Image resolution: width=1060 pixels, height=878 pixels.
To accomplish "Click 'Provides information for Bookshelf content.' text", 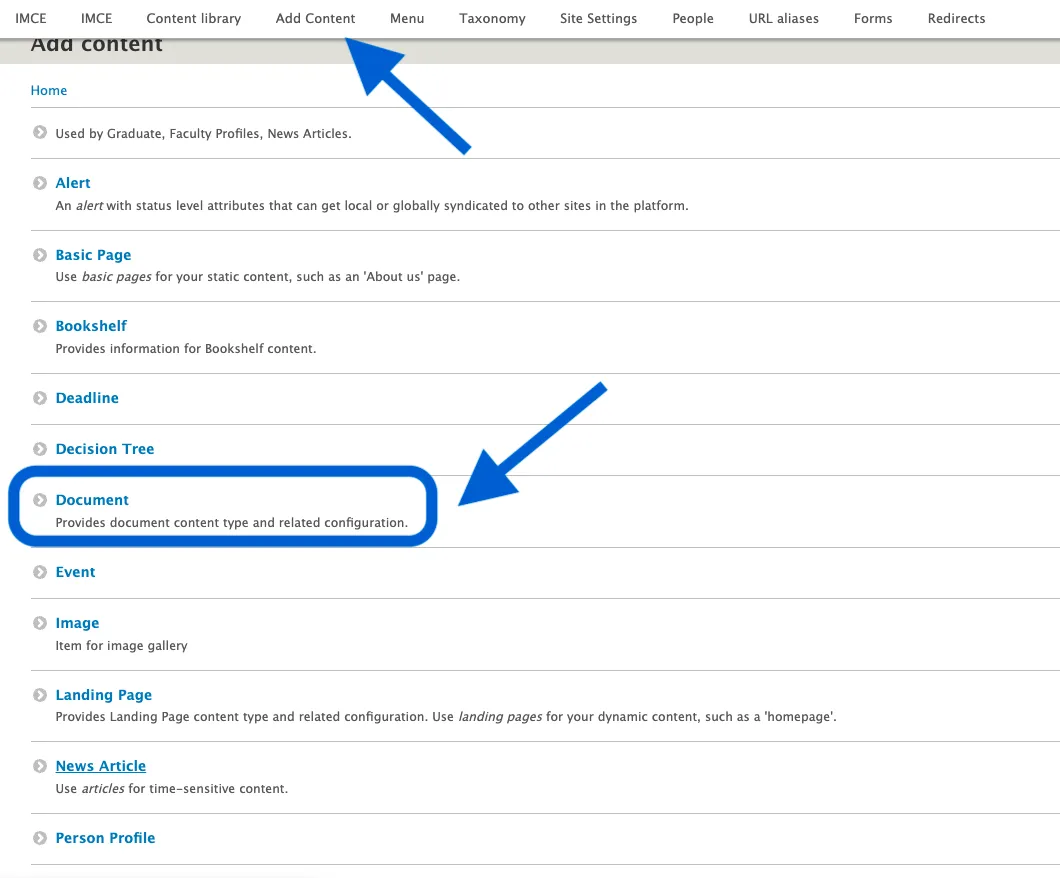I will (186, 349).
